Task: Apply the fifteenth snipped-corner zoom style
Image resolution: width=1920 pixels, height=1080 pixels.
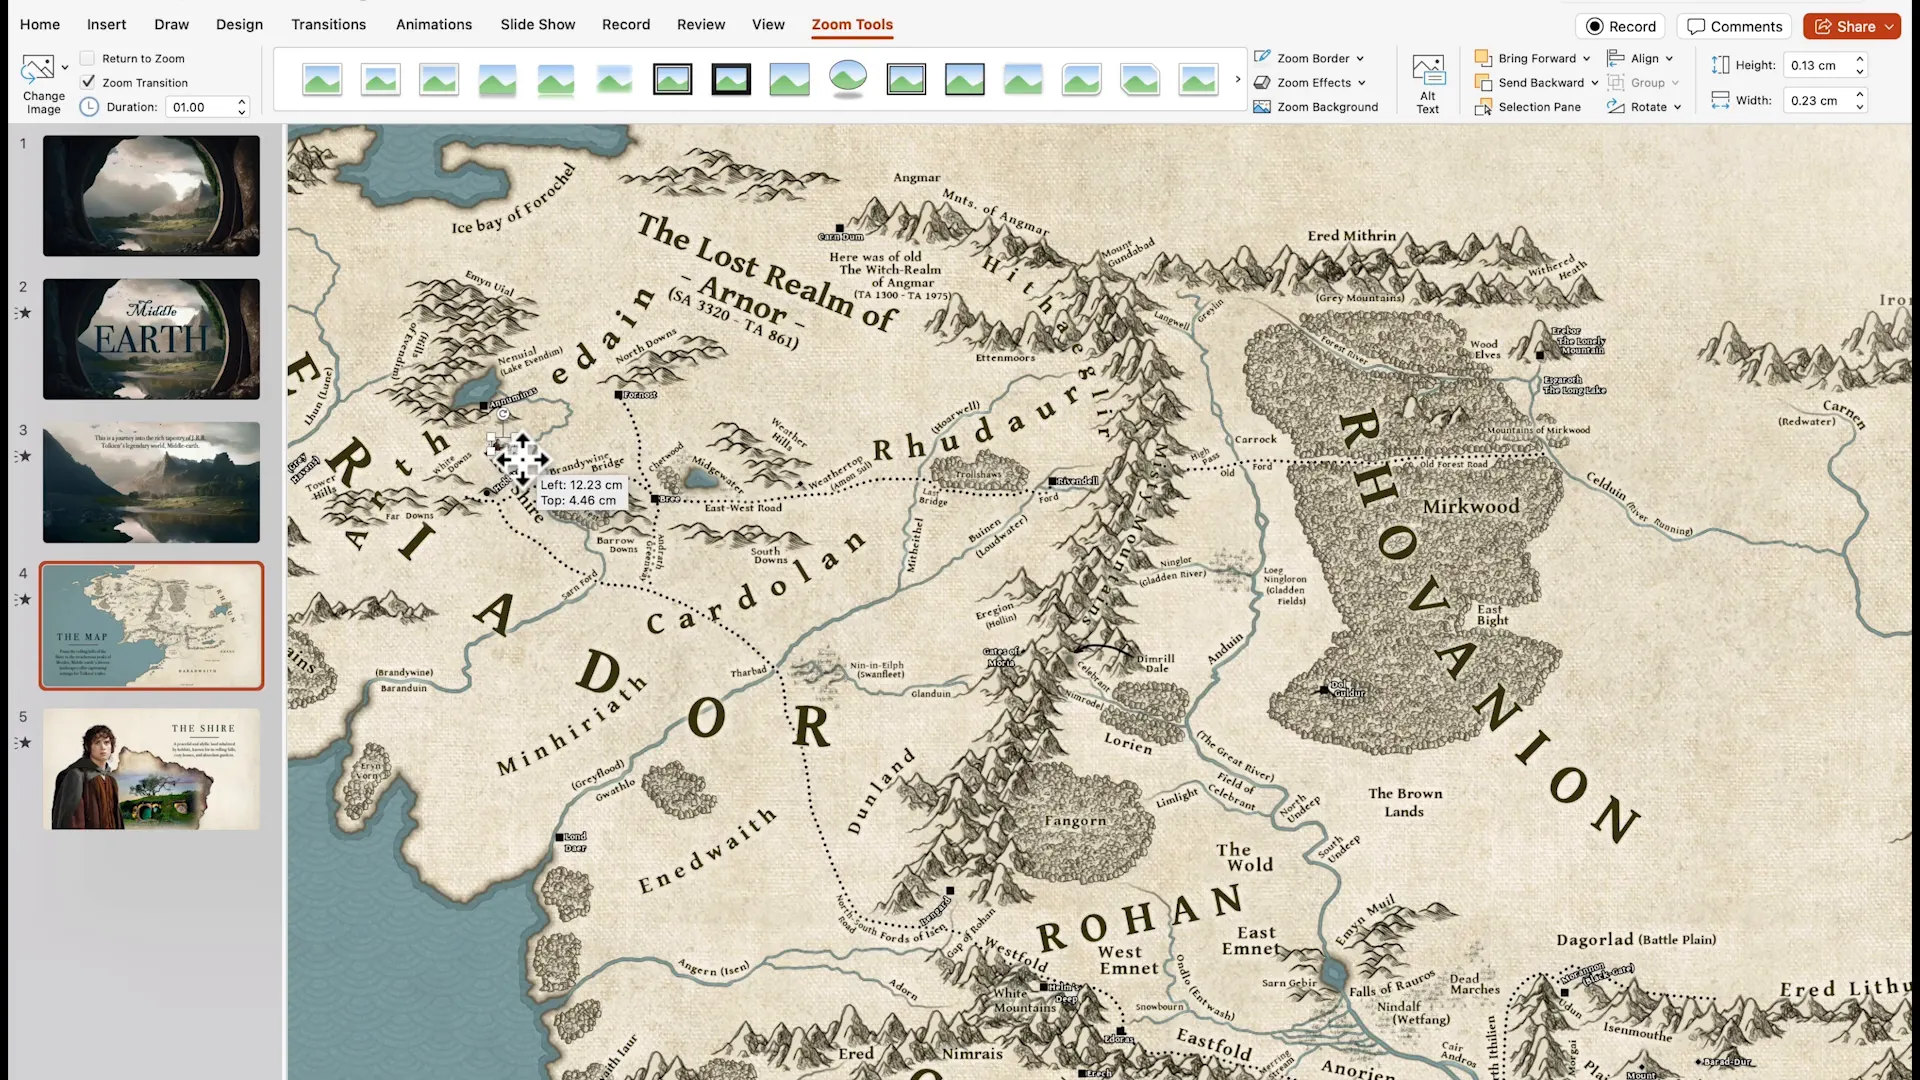Action: coord(1140,79)
